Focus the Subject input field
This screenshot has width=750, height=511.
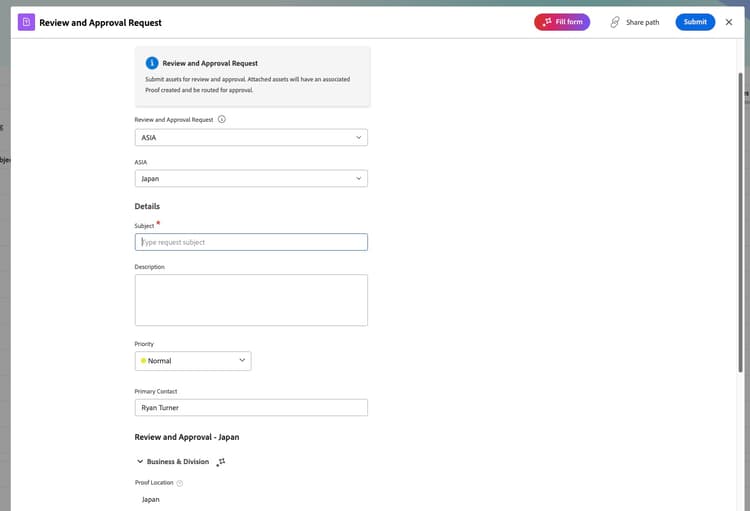click(251, 242)
